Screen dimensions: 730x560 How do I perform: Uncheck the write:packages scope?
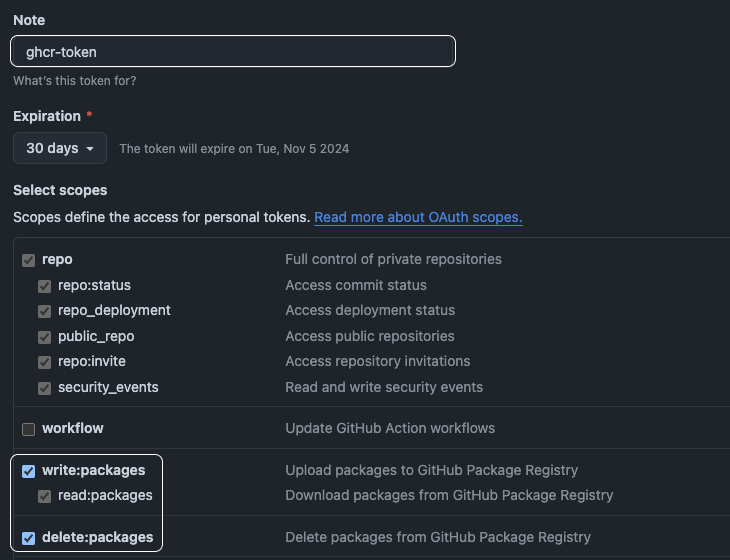click(x=28, y=471)
